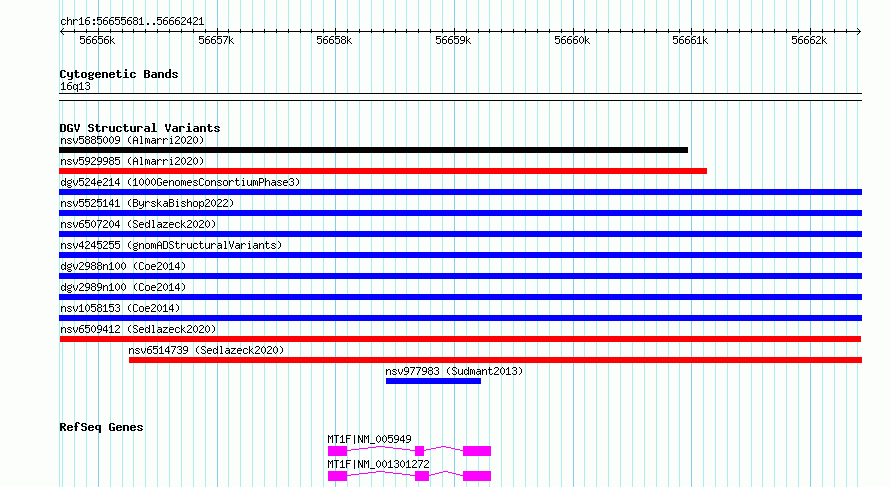Click the 56657k ruler tick label
Screen dimensions: 890x487
216,40
